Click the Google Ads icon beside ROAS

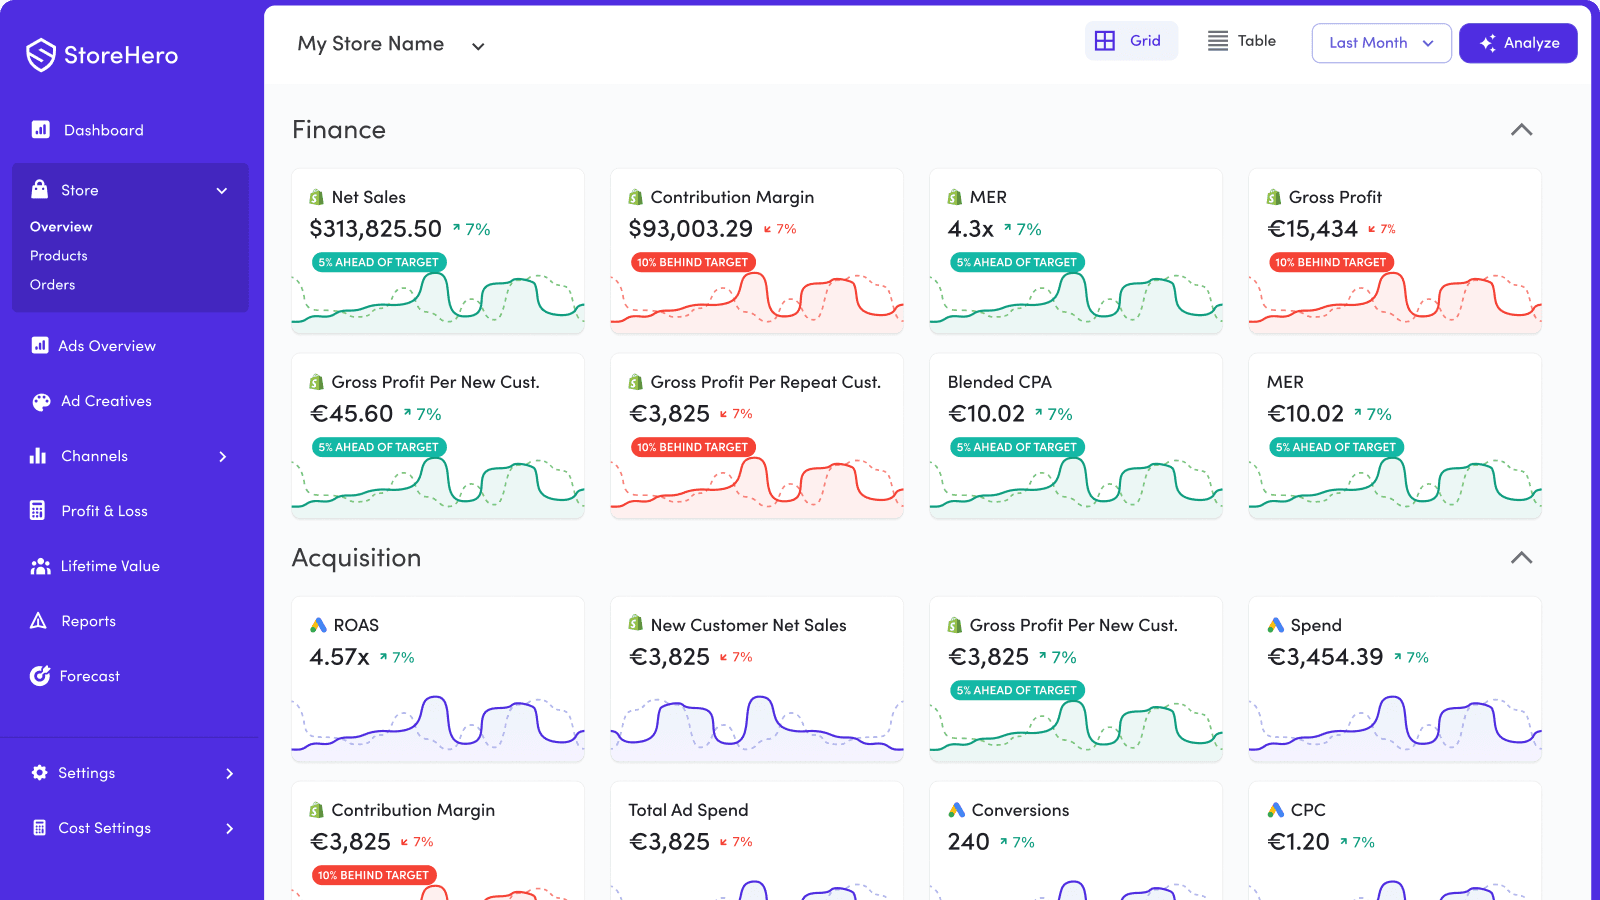(318, 625)
